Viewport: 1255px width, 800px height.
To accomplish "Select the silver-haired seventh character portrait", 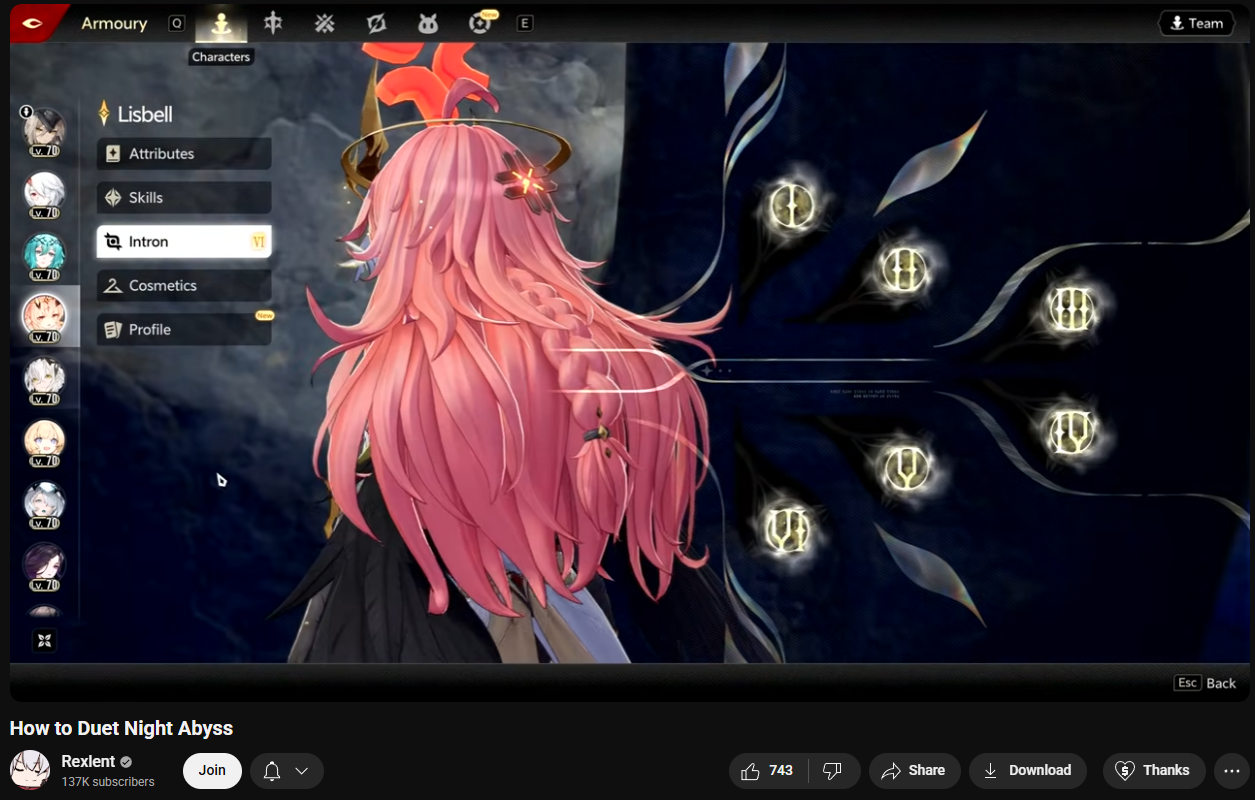I will (x=44, y=504).
